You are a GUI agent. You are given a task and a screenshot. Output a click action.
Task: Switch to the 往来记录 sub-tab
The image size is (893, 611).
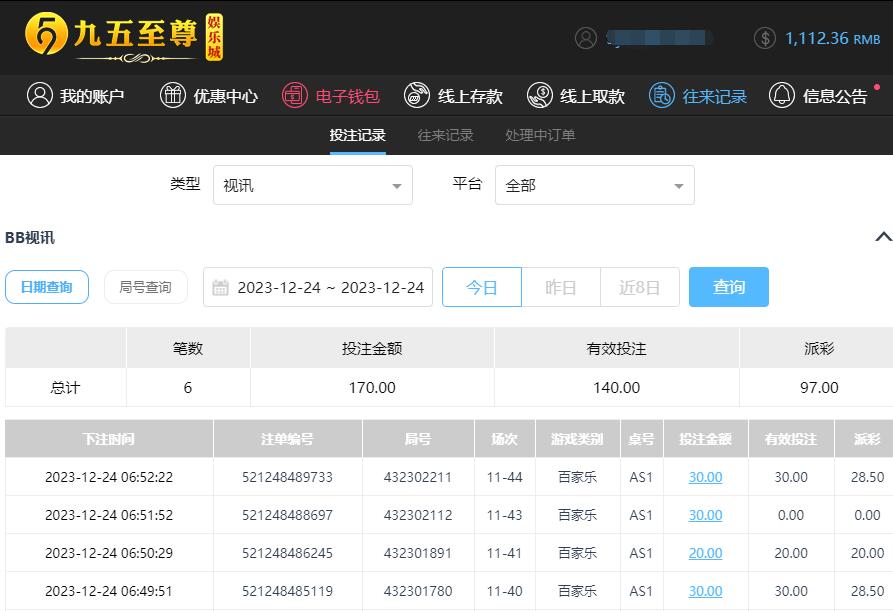coord(445,135)
